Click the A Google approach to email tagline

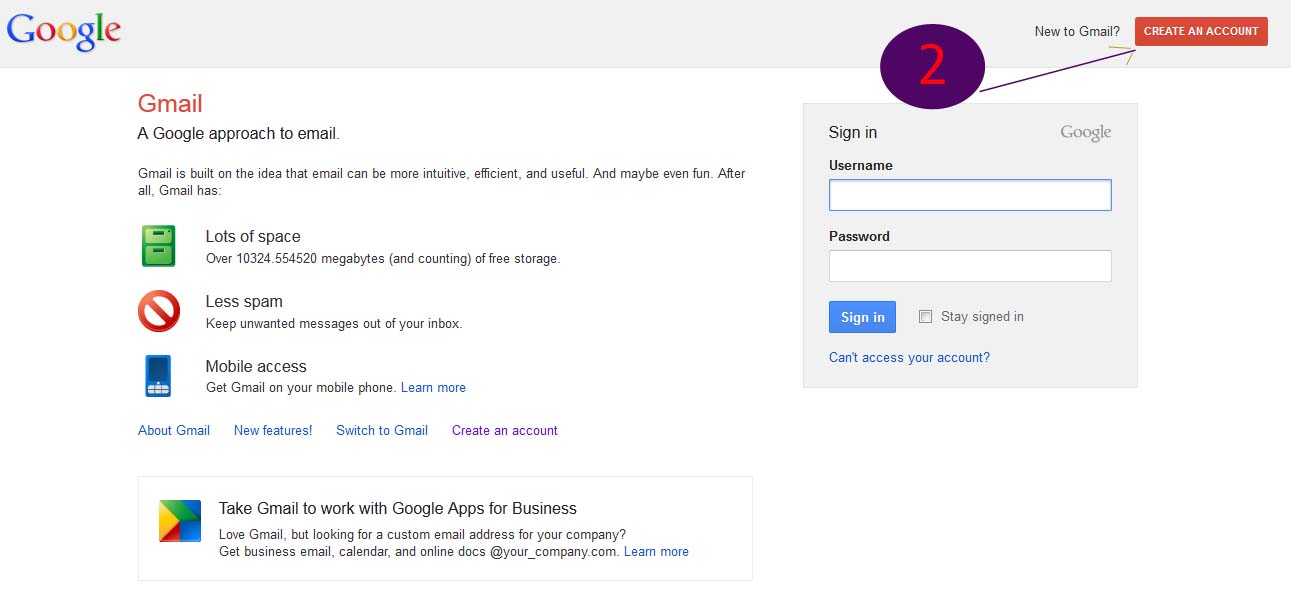pos(239,133)
